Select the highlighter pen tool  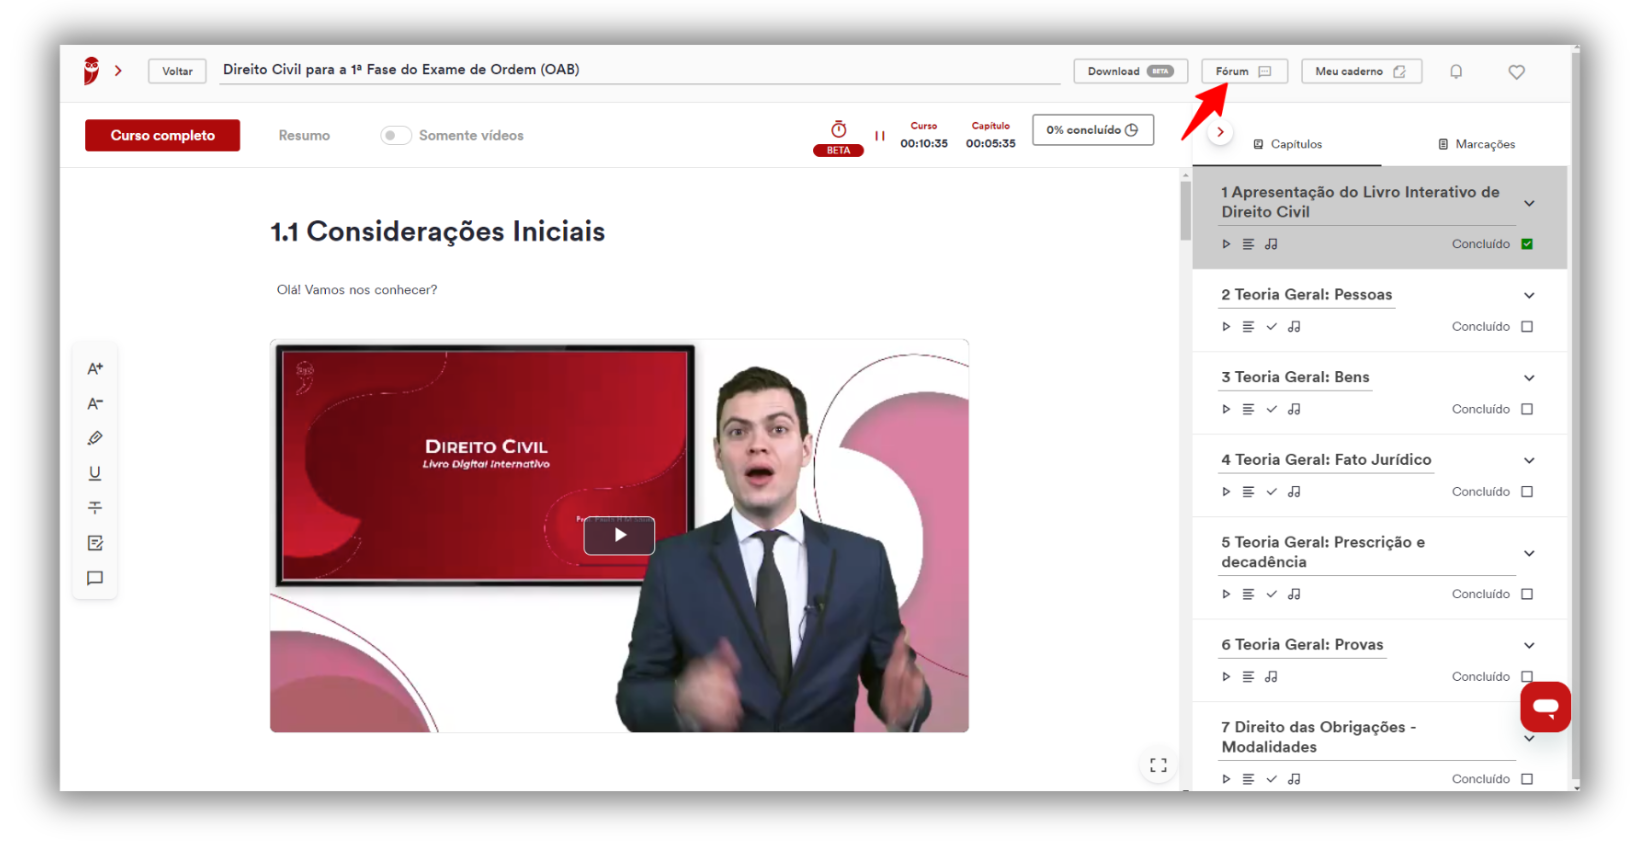[x=95, y=438]
